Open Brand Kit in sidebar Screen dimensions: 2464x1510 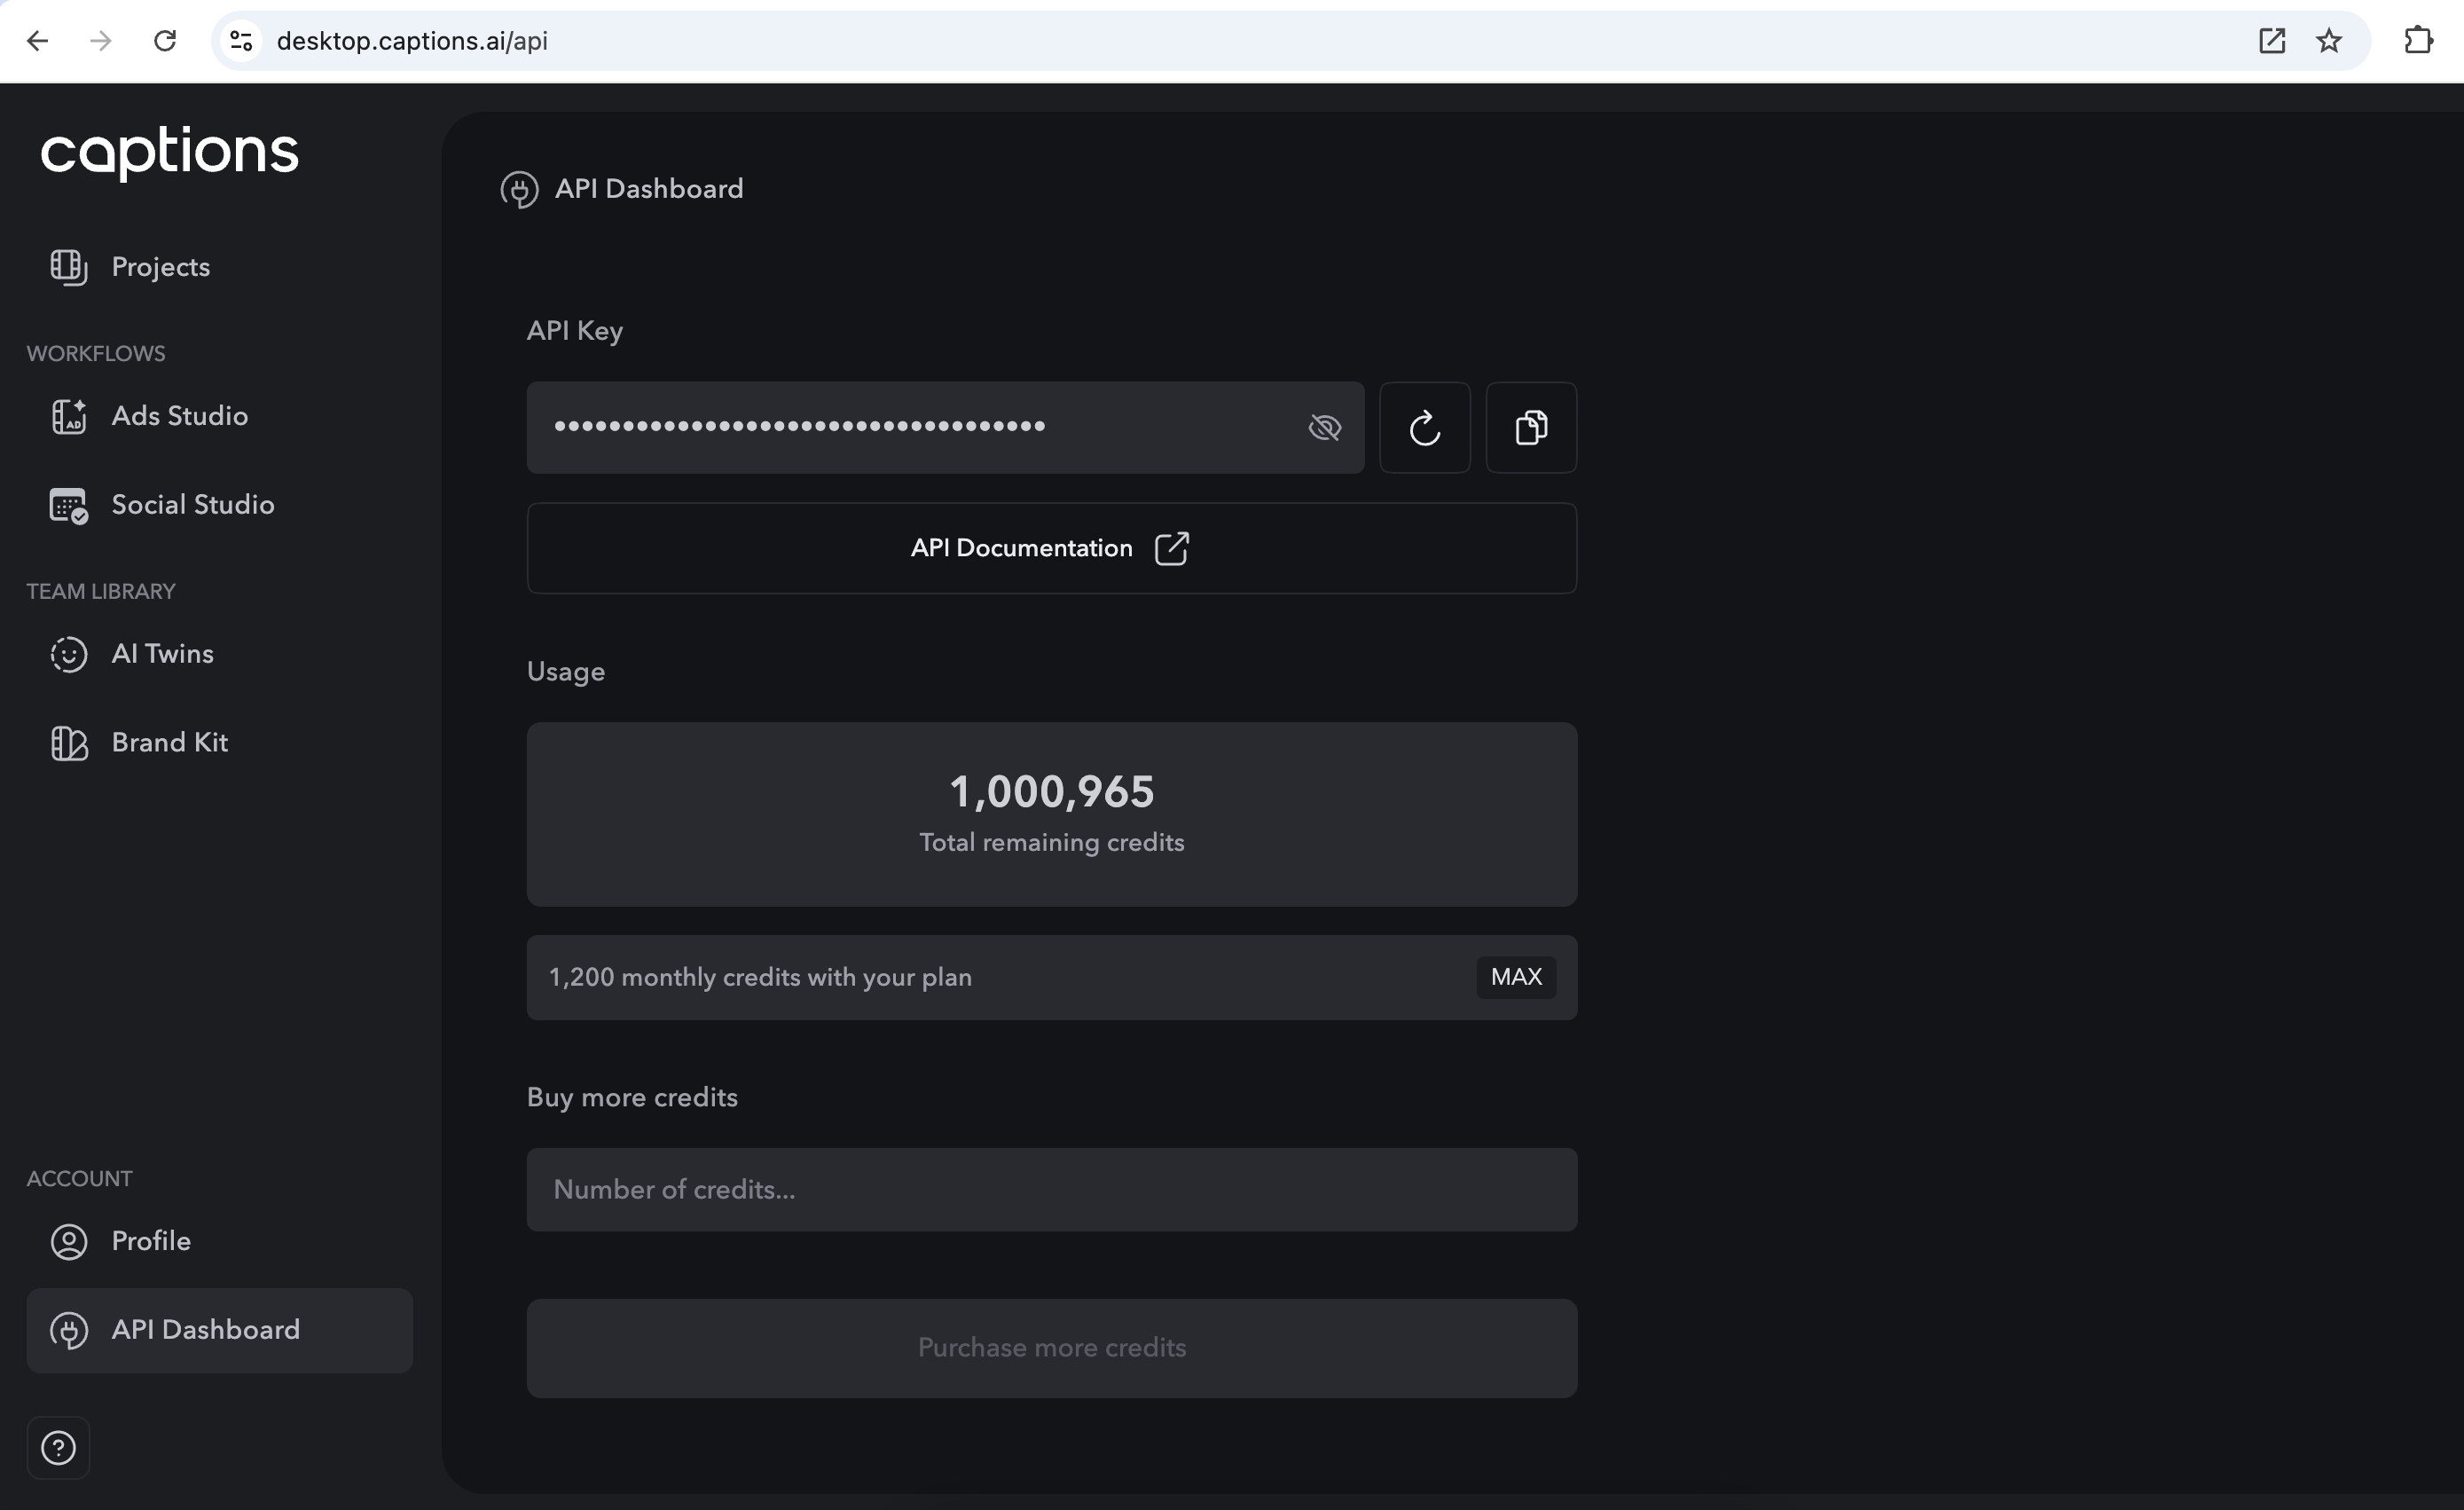pyautogui.click(x=220, y=743)
